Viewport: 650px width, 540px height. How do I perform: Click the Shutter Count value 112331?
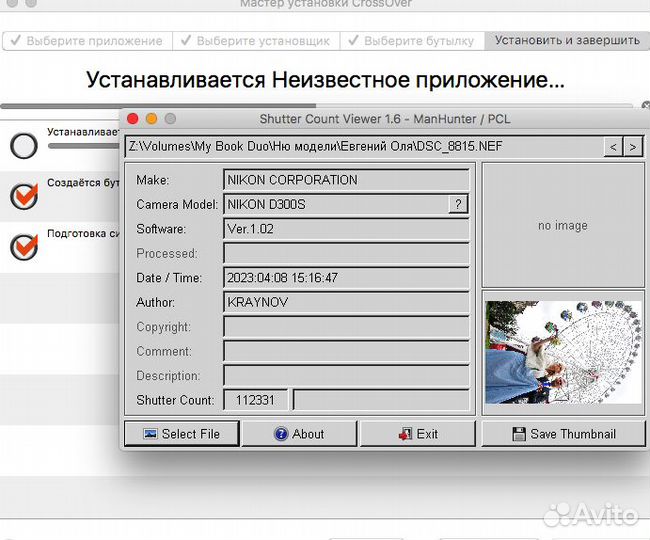(256, 400)
